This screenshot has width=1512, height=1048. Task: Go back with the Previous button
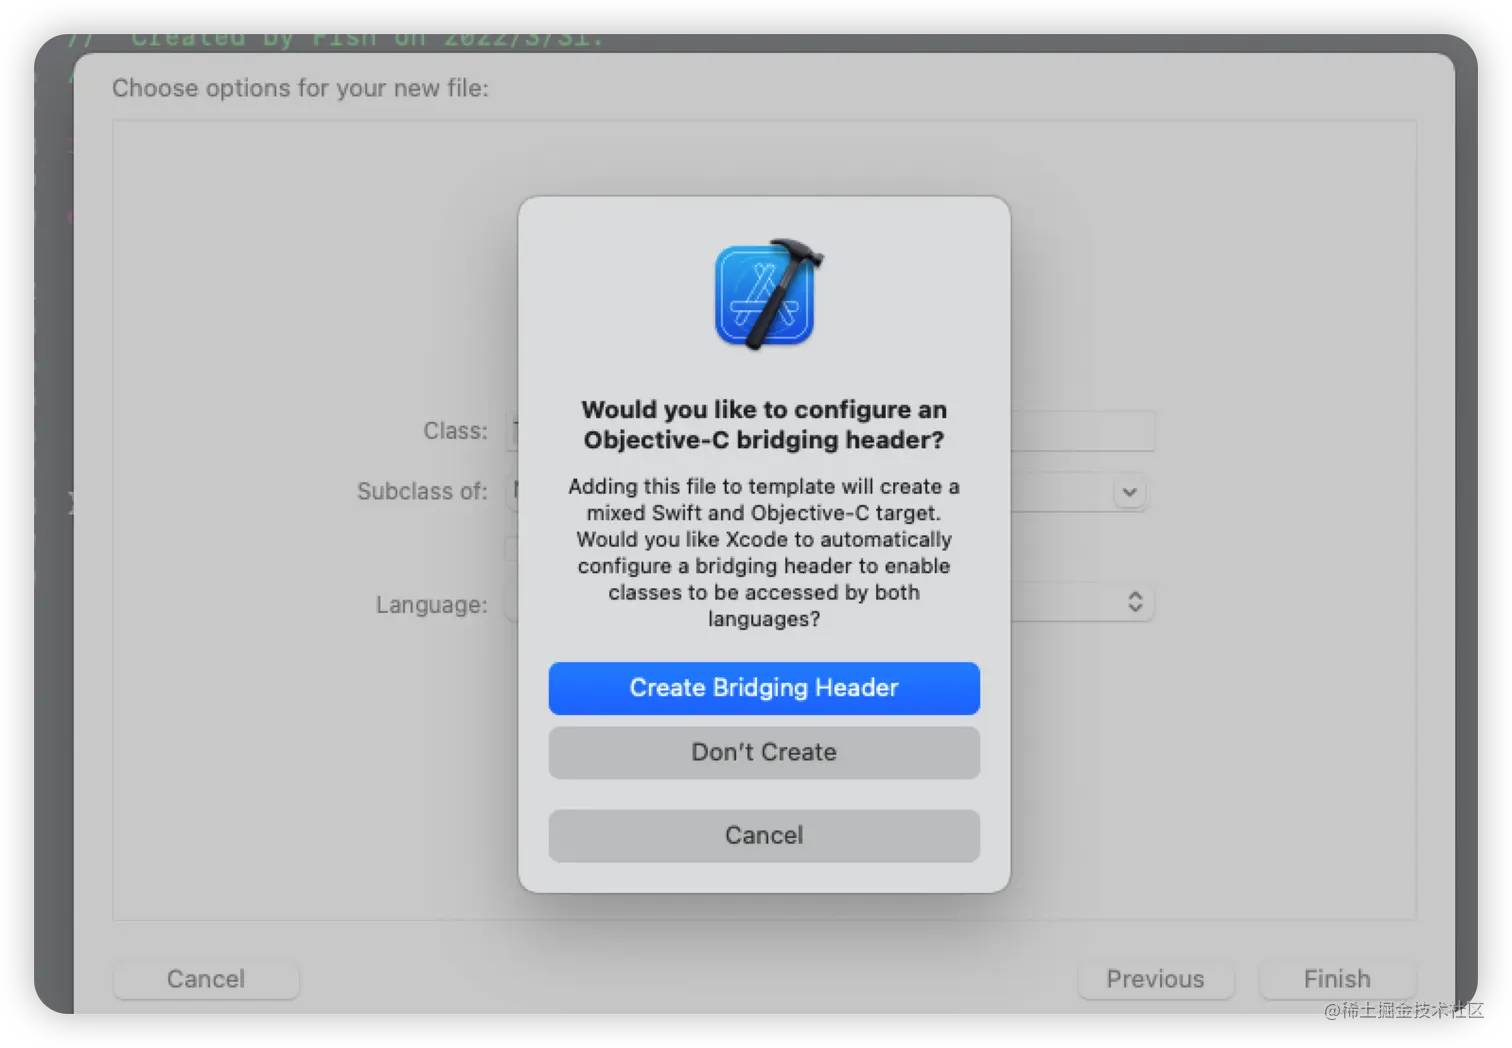pos(1155,979)
